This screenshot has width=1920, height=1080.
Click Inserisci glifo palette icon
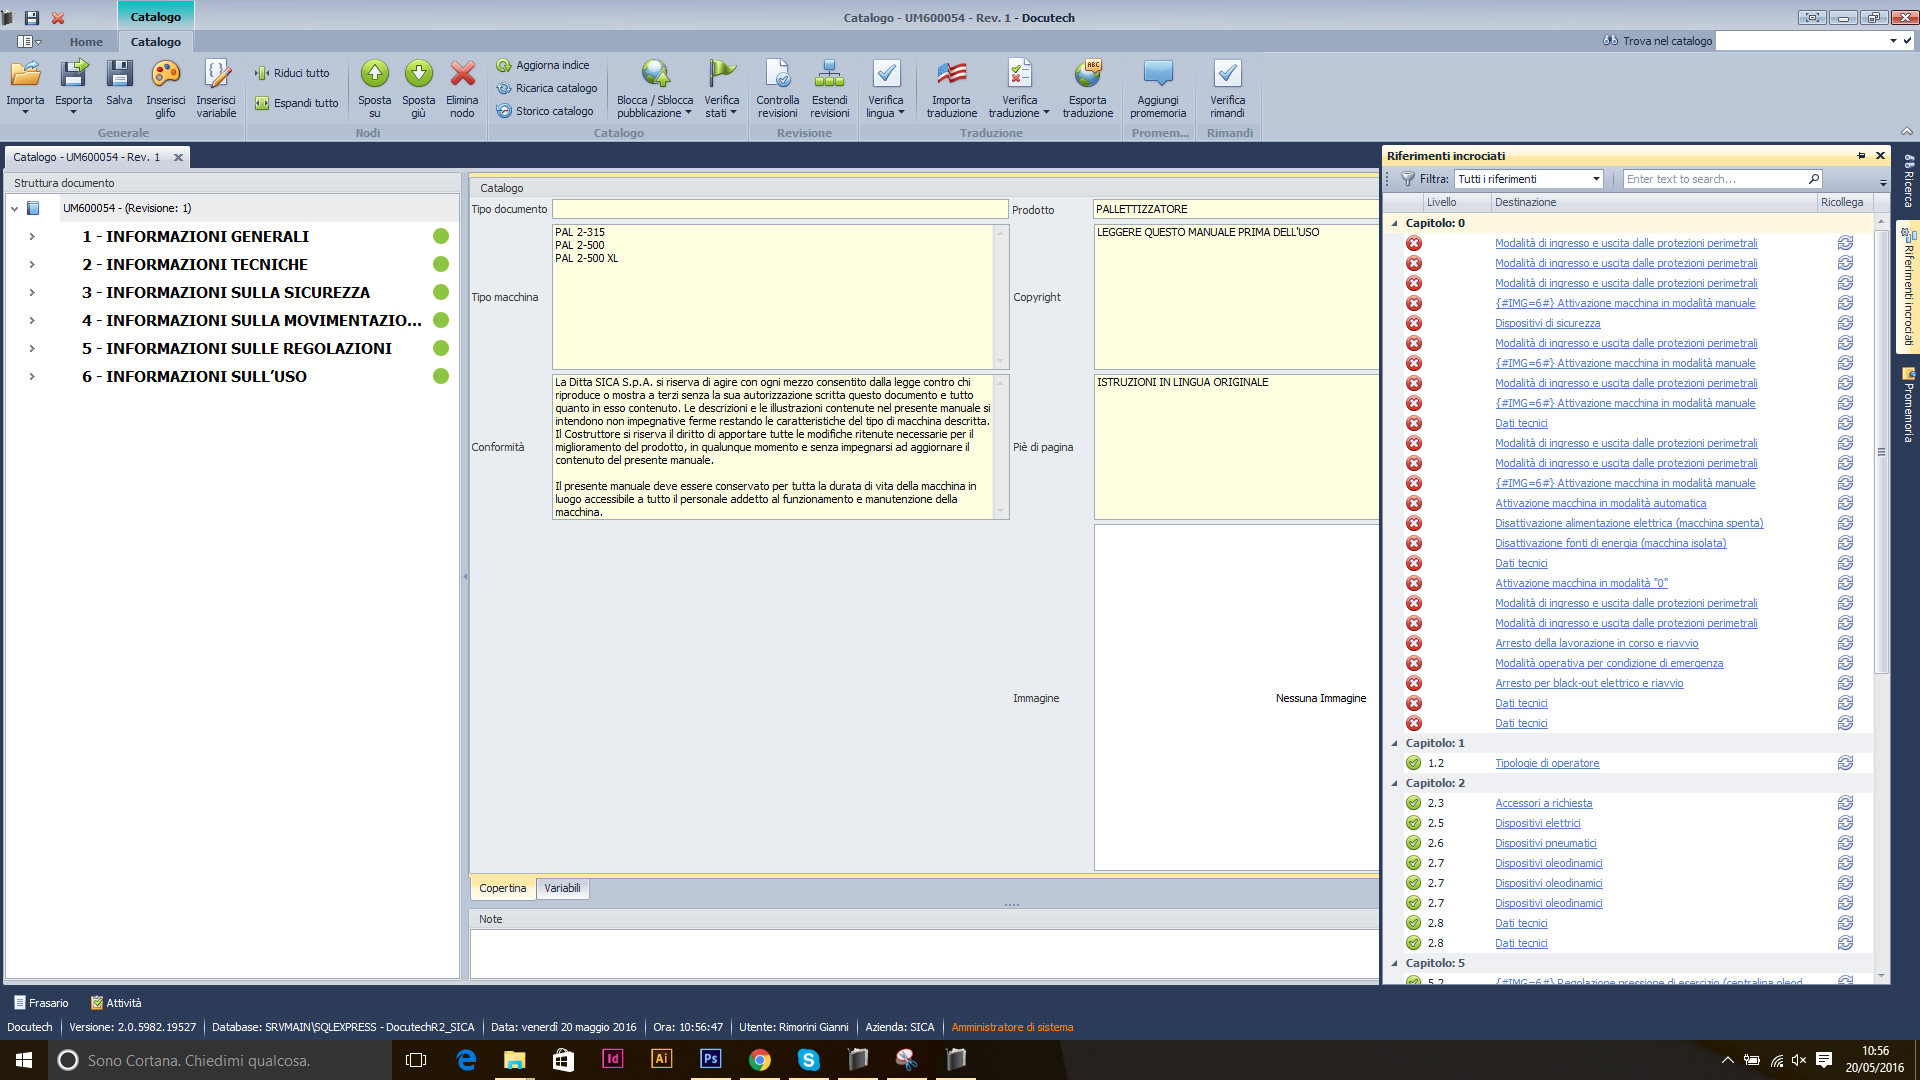pos(165,75)
